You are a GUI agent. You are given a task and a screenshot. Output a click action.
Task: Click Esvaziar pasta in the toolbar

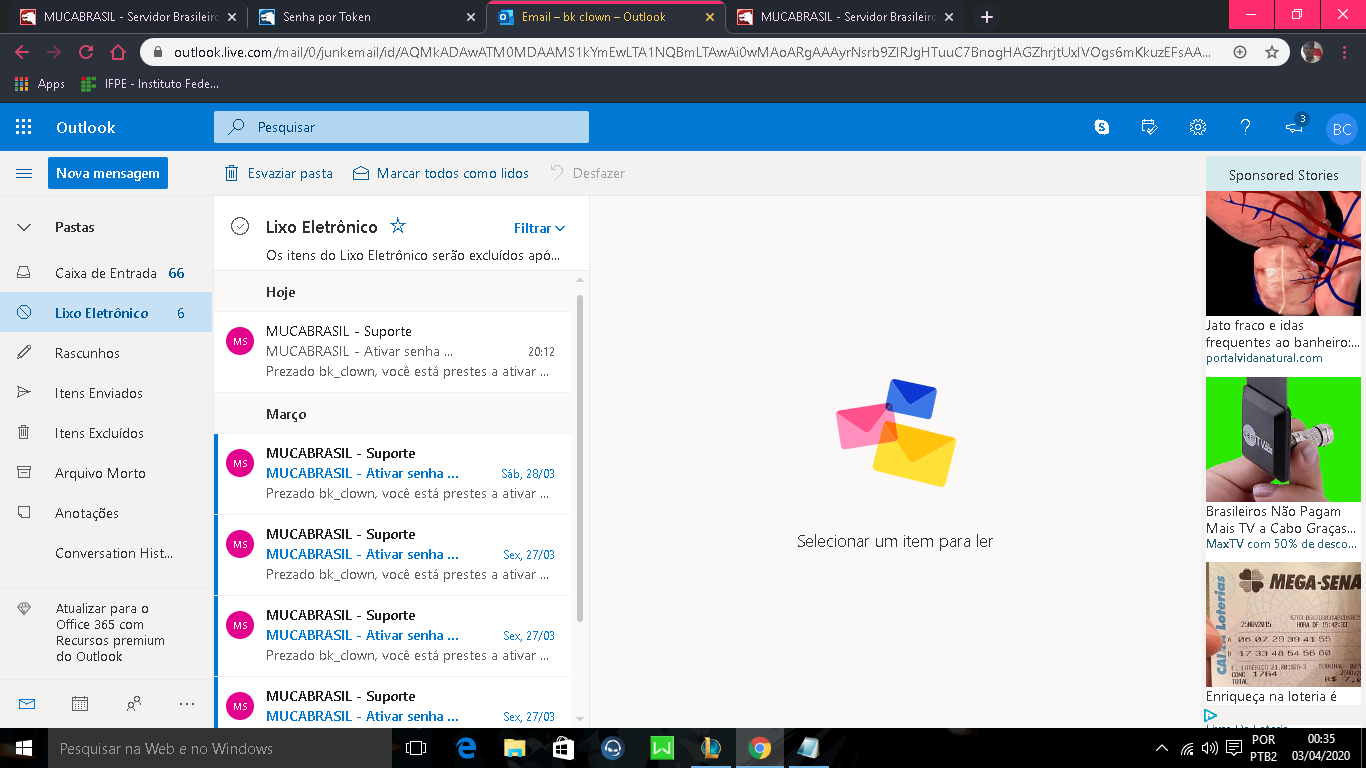tap(279, 173)
